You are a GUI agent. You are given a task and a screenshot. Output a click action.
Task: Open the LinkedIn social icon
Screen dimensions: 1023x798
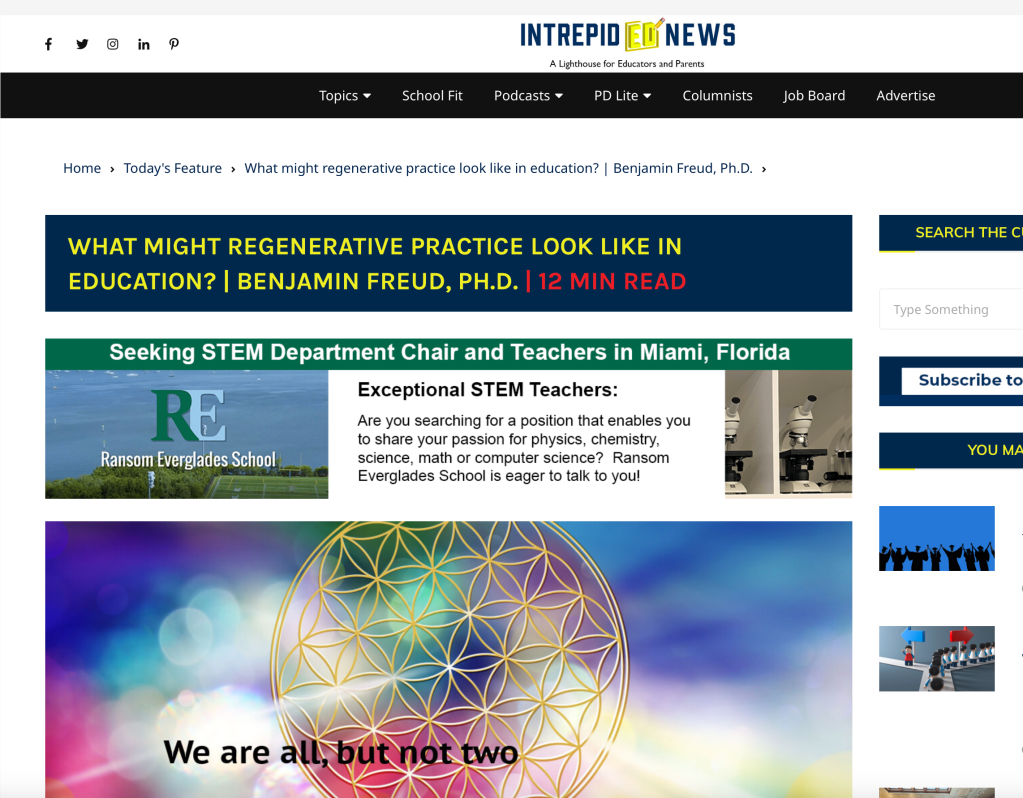click(144, 44)
